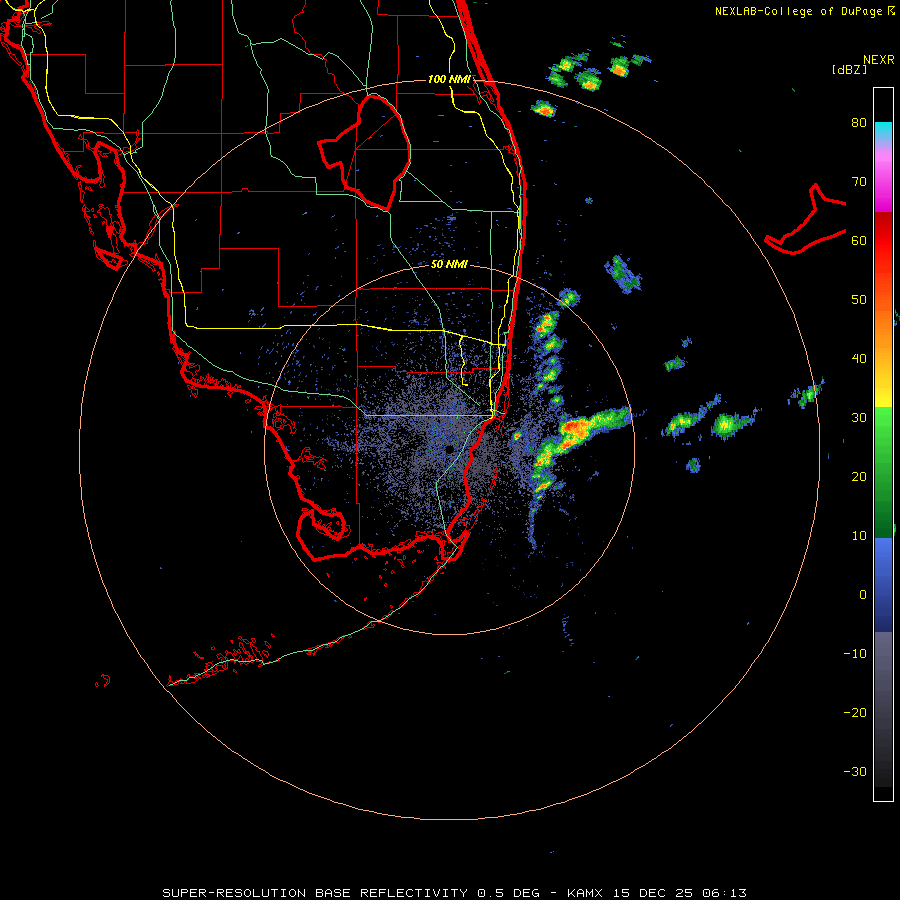Click the 'SUPER-RESOLUTION BASE REFLECTIVITY 0.5 DEG' caption
The image size is (900, 900).
click(351, 893)
